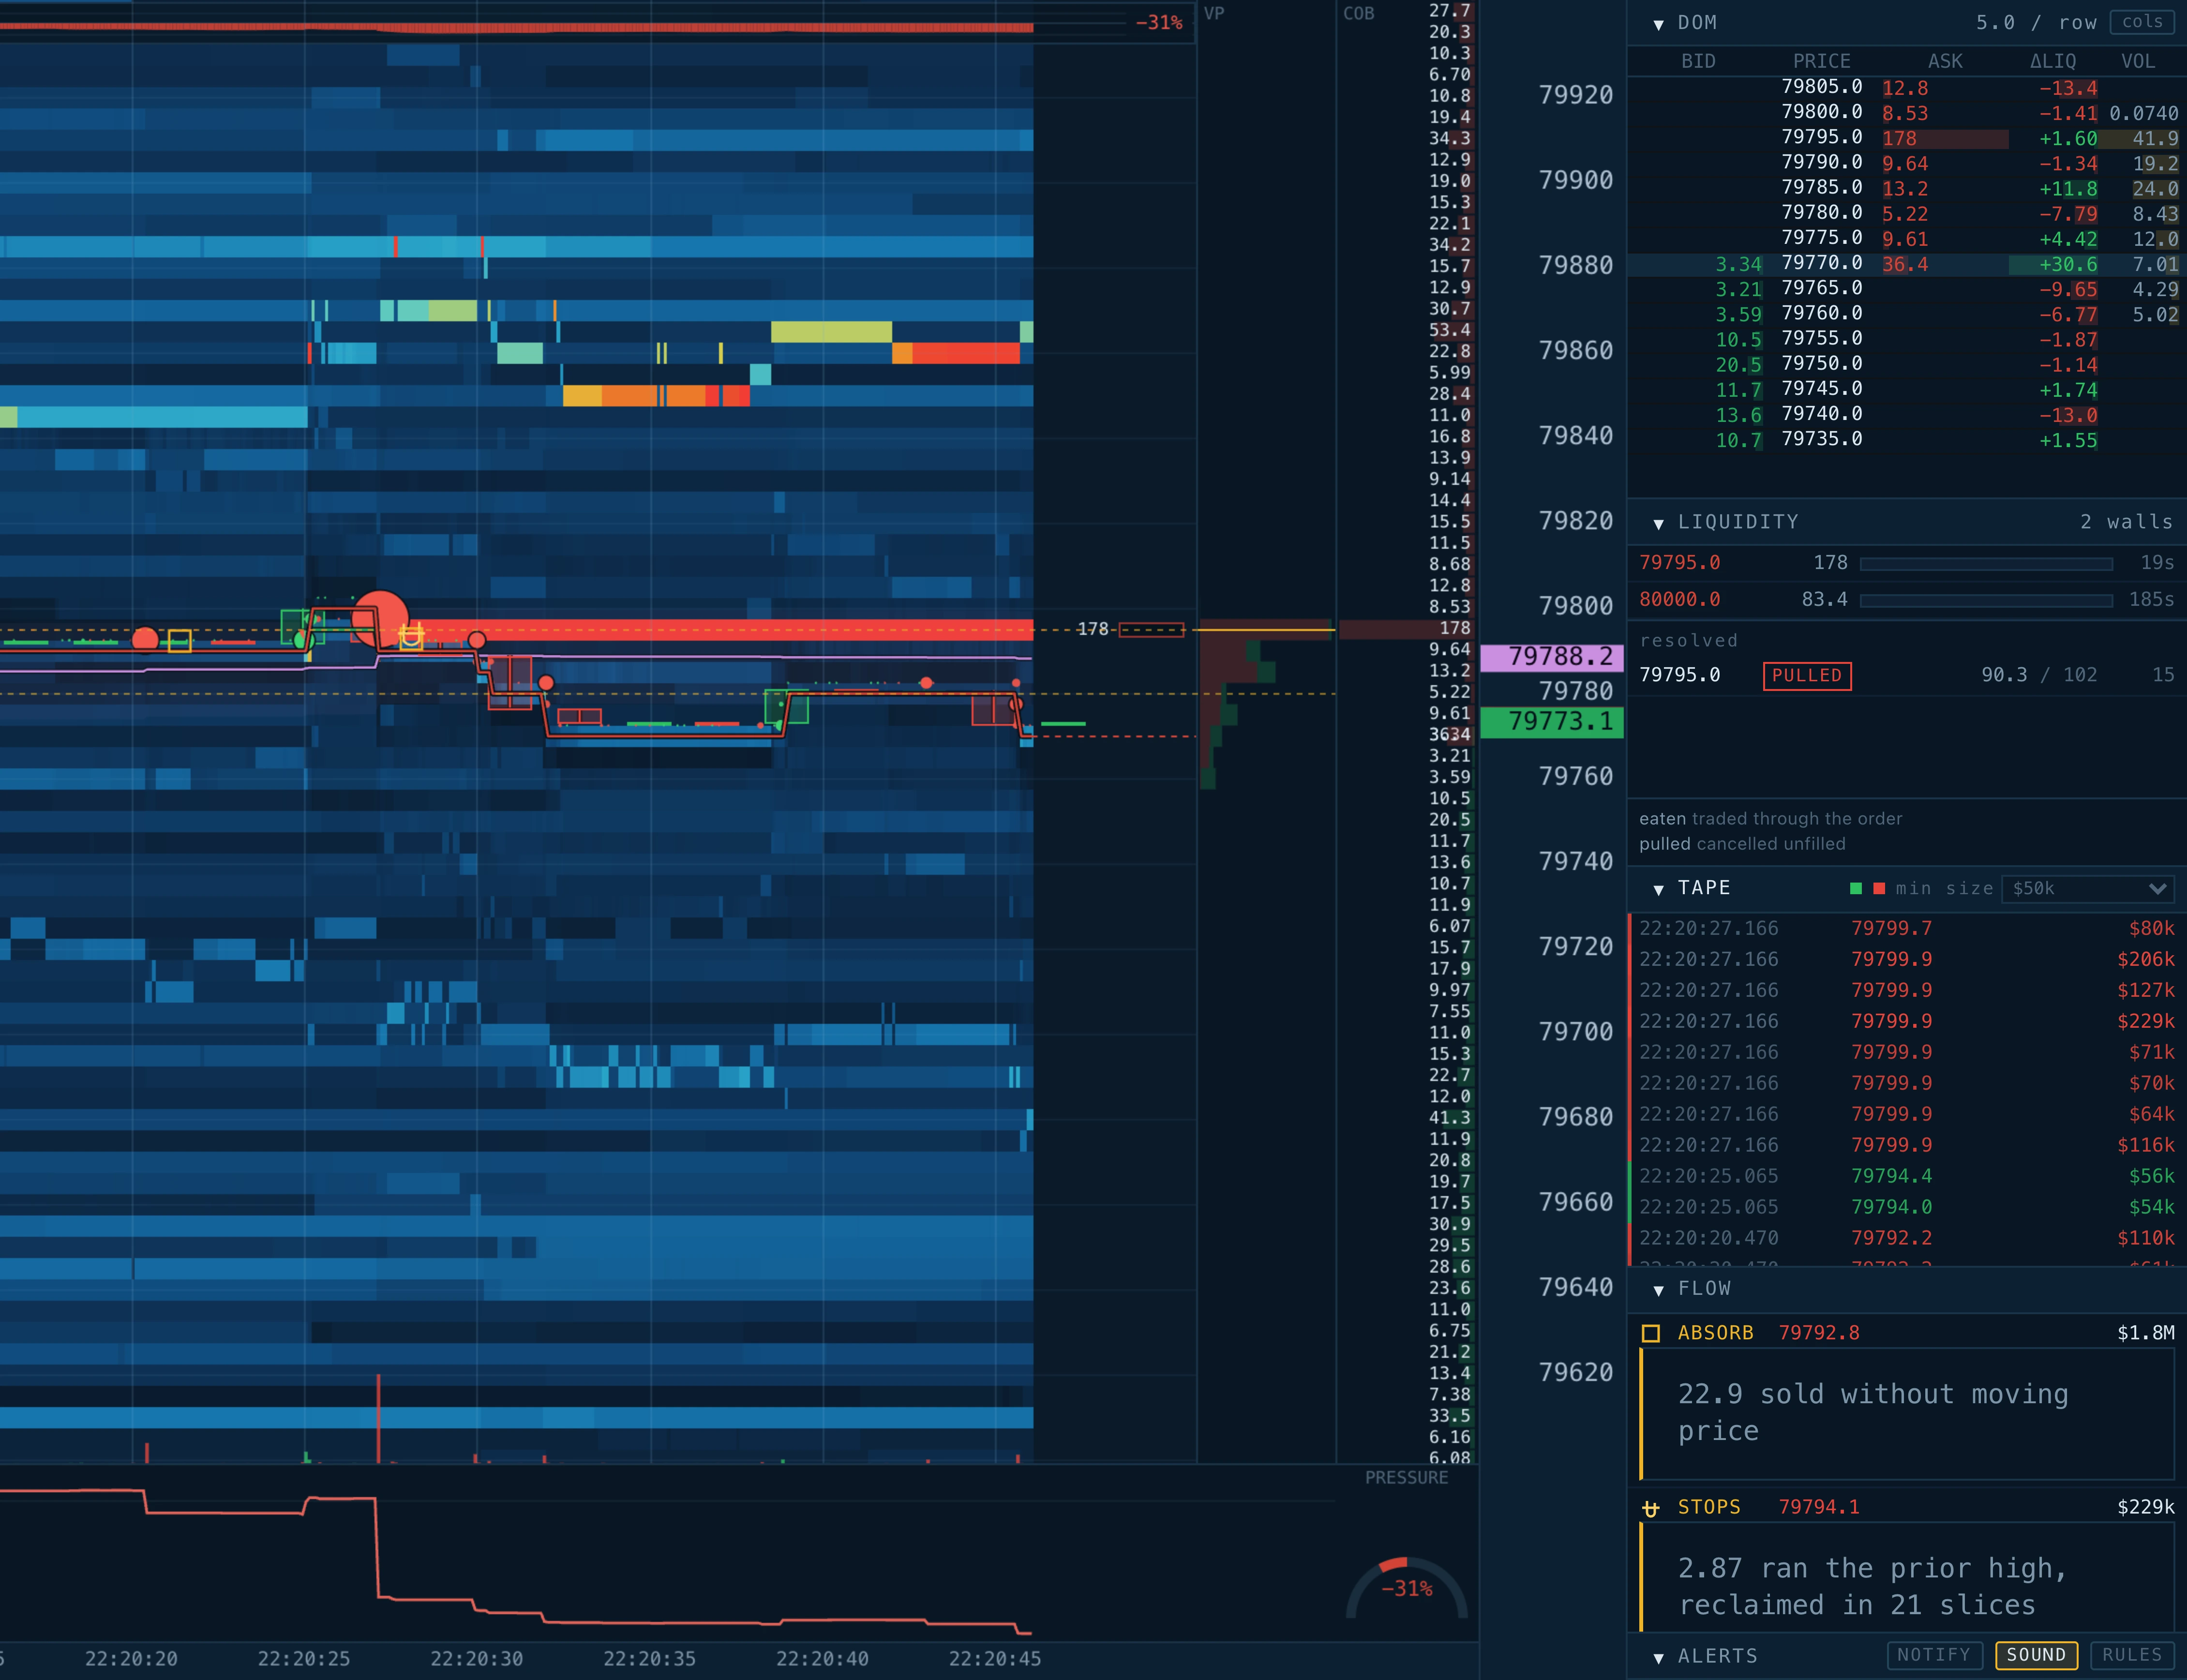Click the pressure gauge showing -31%
This screenshot has height=1680, width=2187.
click(x=1406, y=1587)
